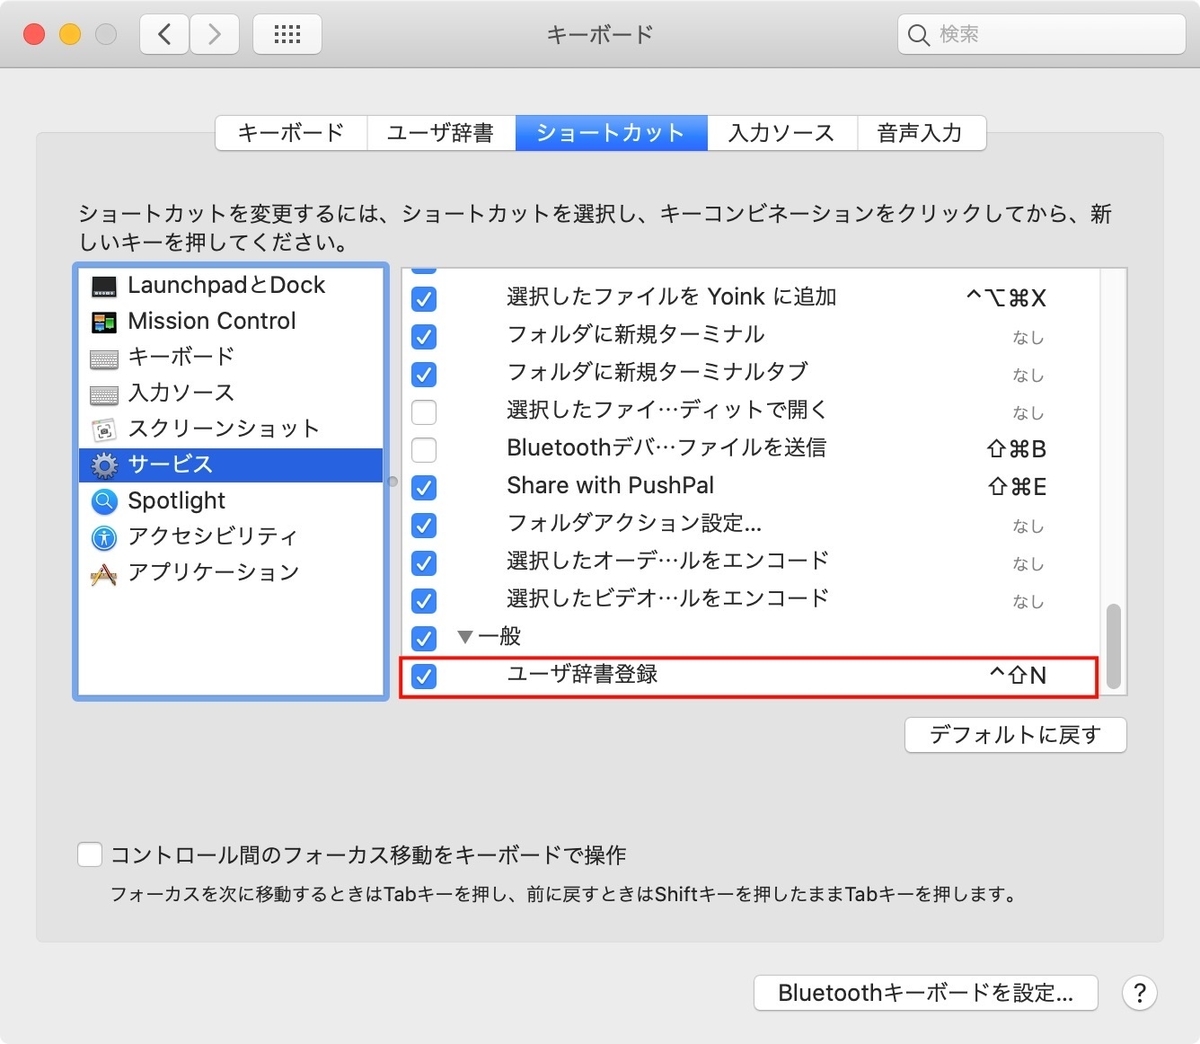
Task: Collapse the 一般 disclosure triangle
Action: [x=464, y=636]
